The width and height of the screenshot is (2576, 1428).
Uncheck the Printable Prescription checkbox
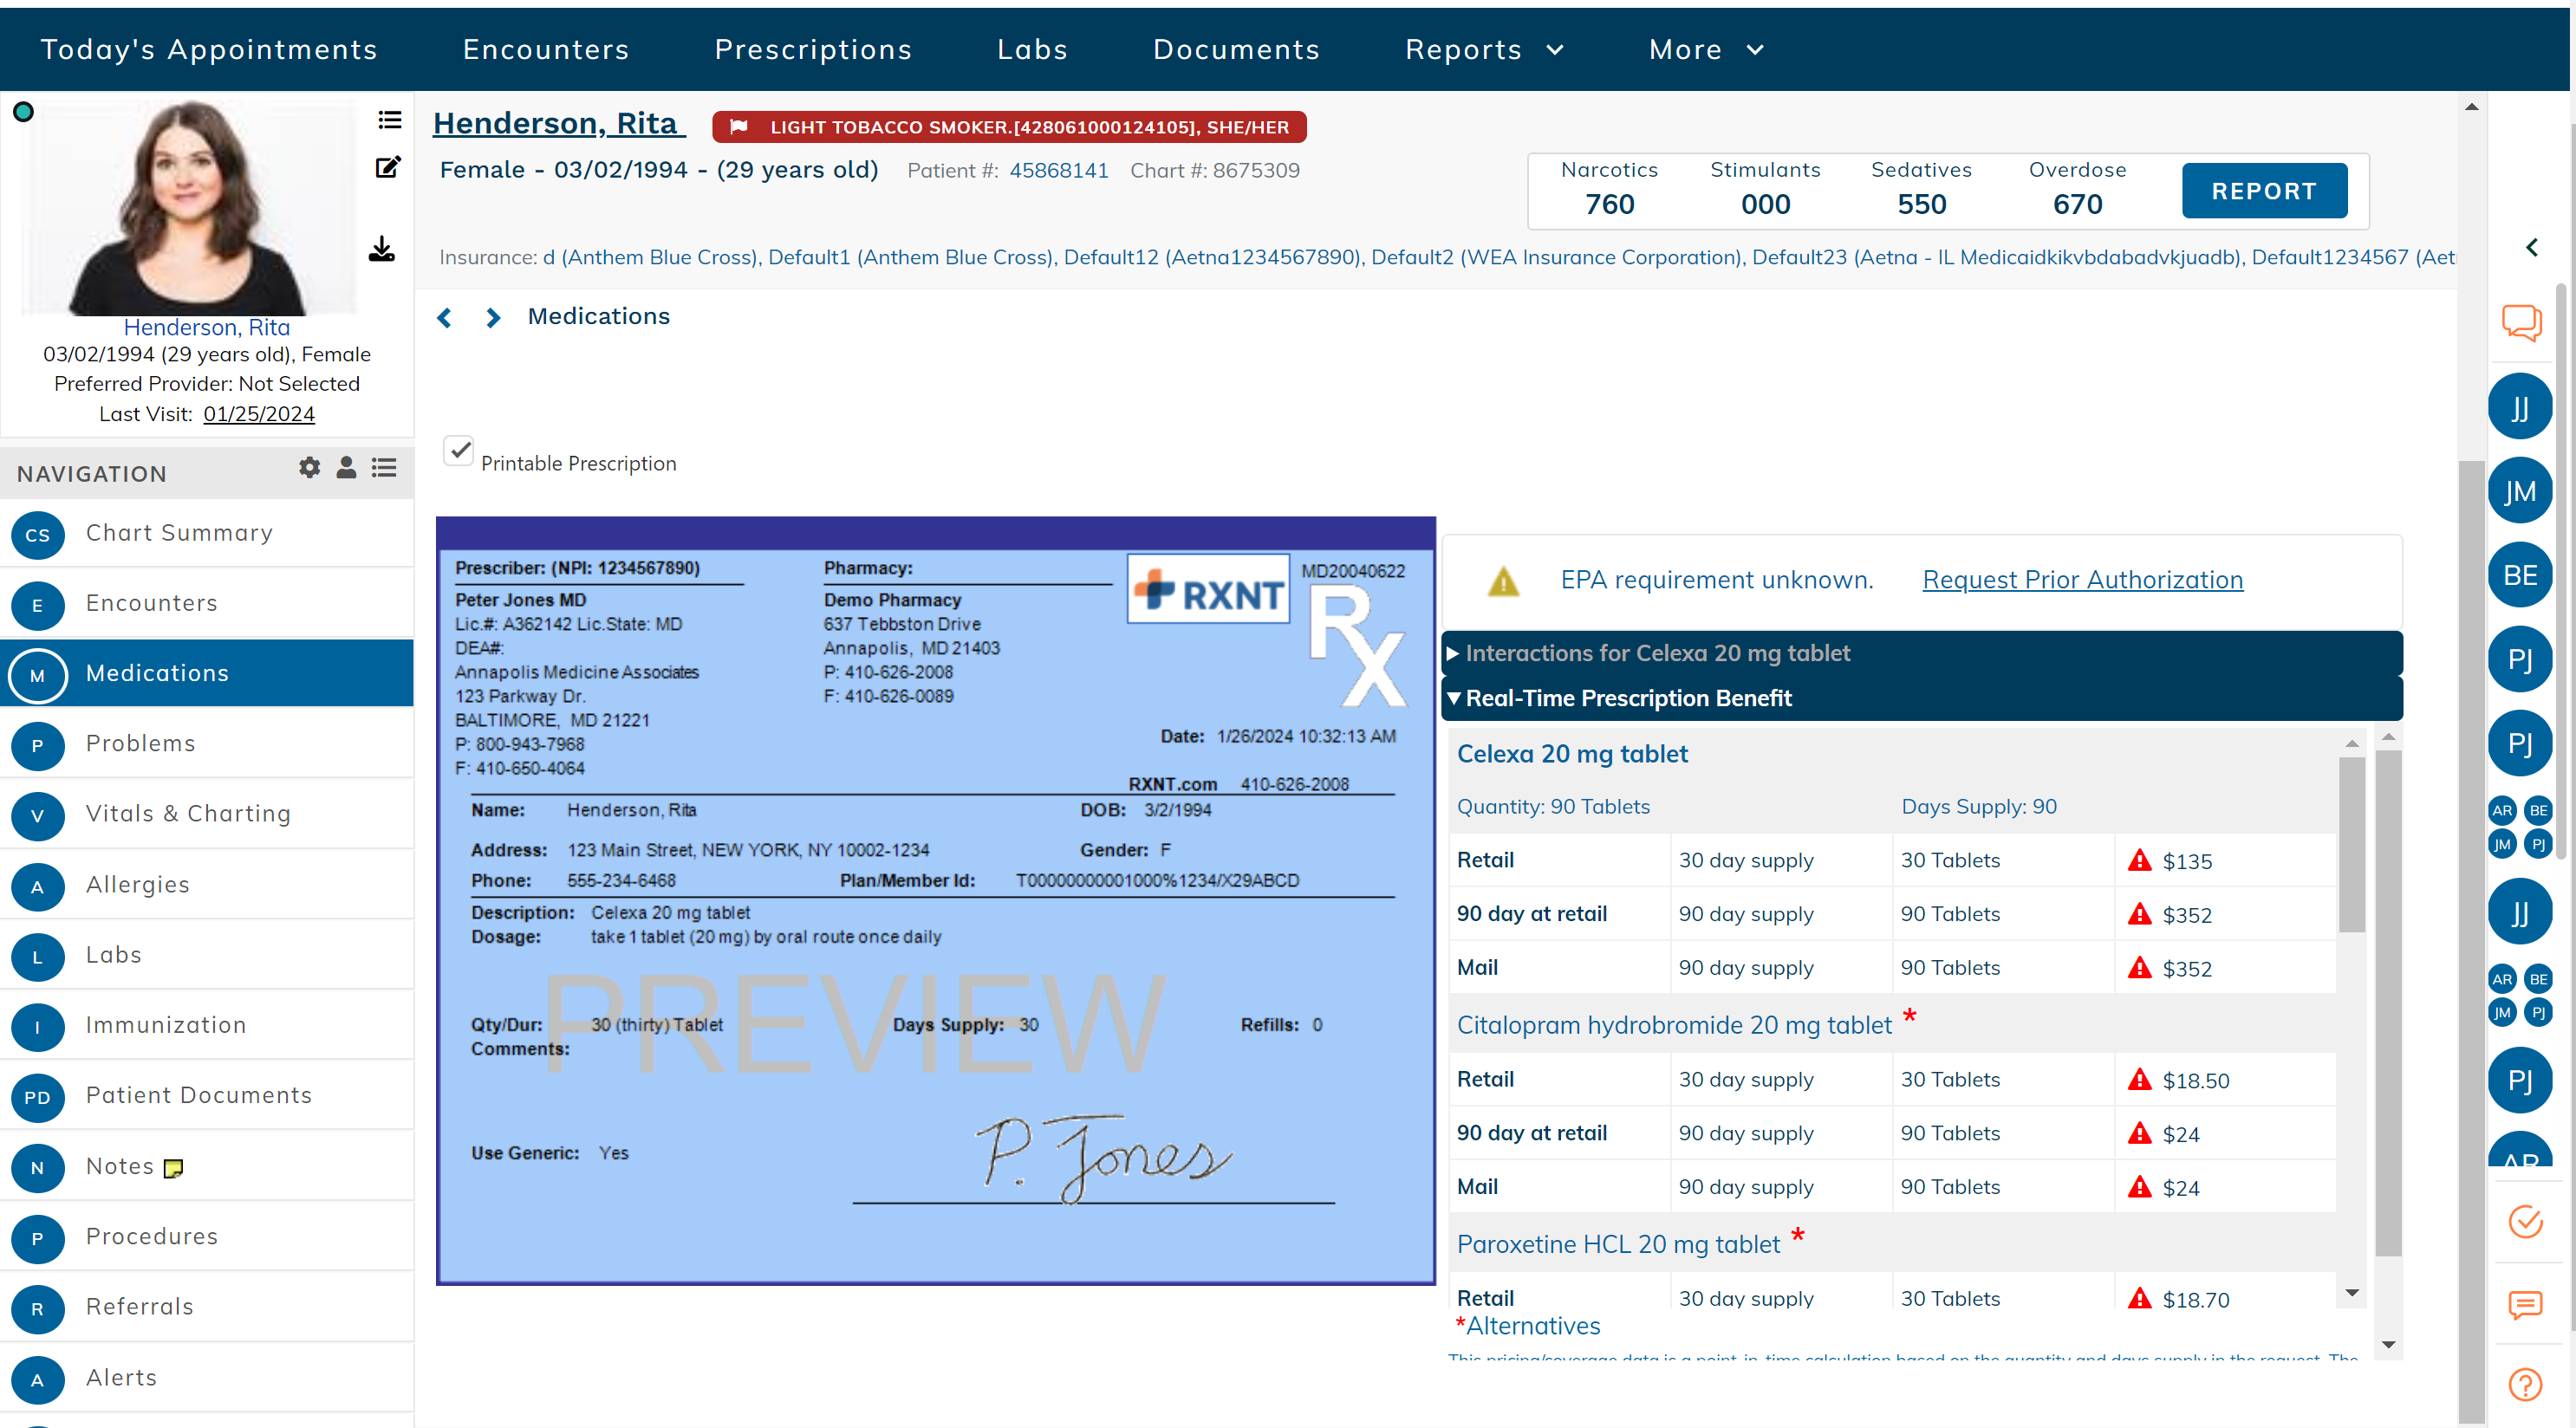459,451
